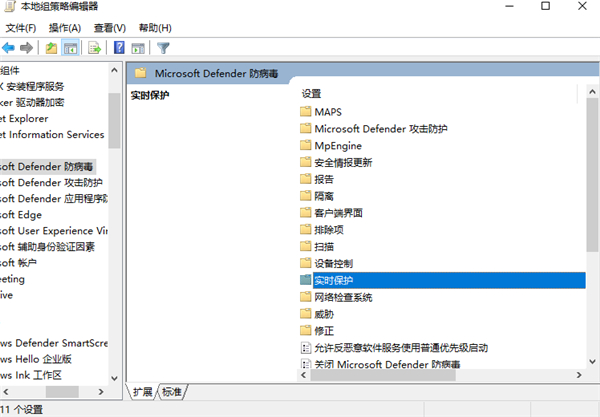The height and width of the screenshot is (417, 600).
Task: Click the back arrow toolbar icon
Action: click(9, 47)
